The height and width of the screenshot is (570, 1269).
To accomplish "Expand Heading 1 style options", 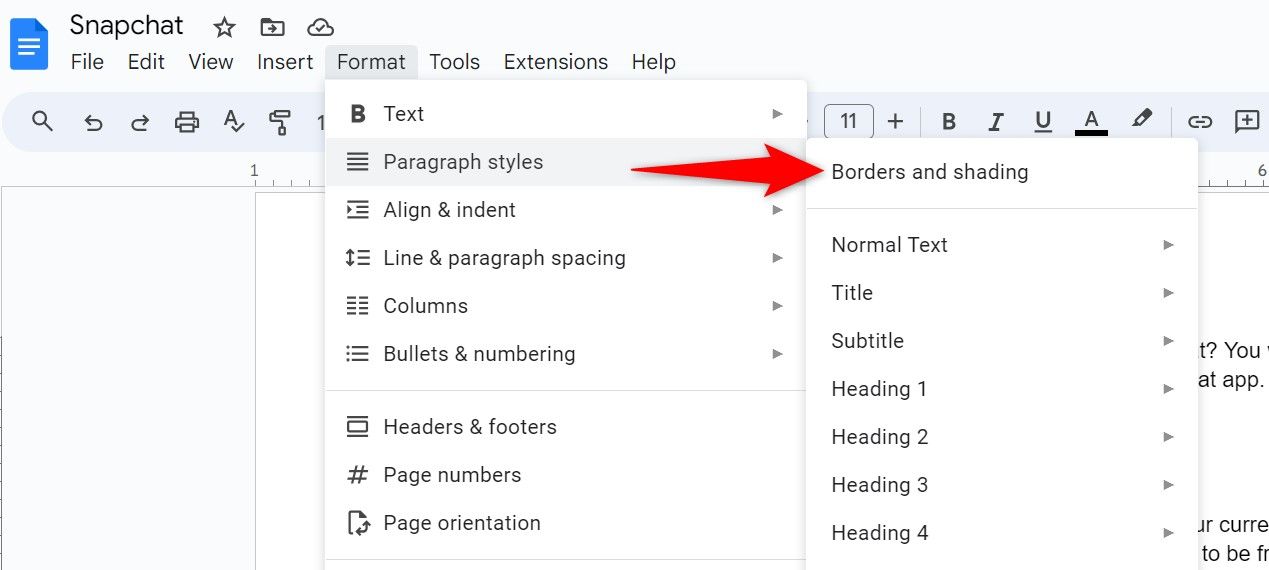I will coord(1002,389).
